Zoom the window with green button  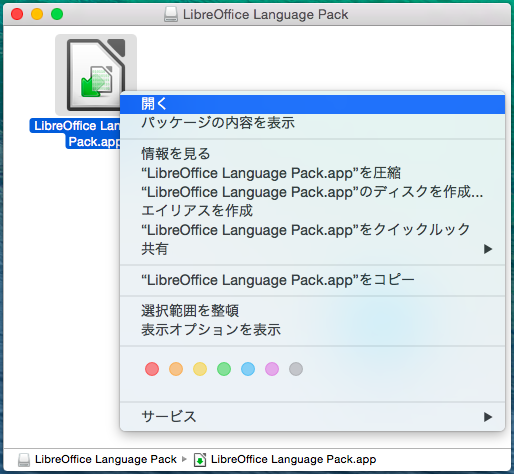click(x=57, y=14)
